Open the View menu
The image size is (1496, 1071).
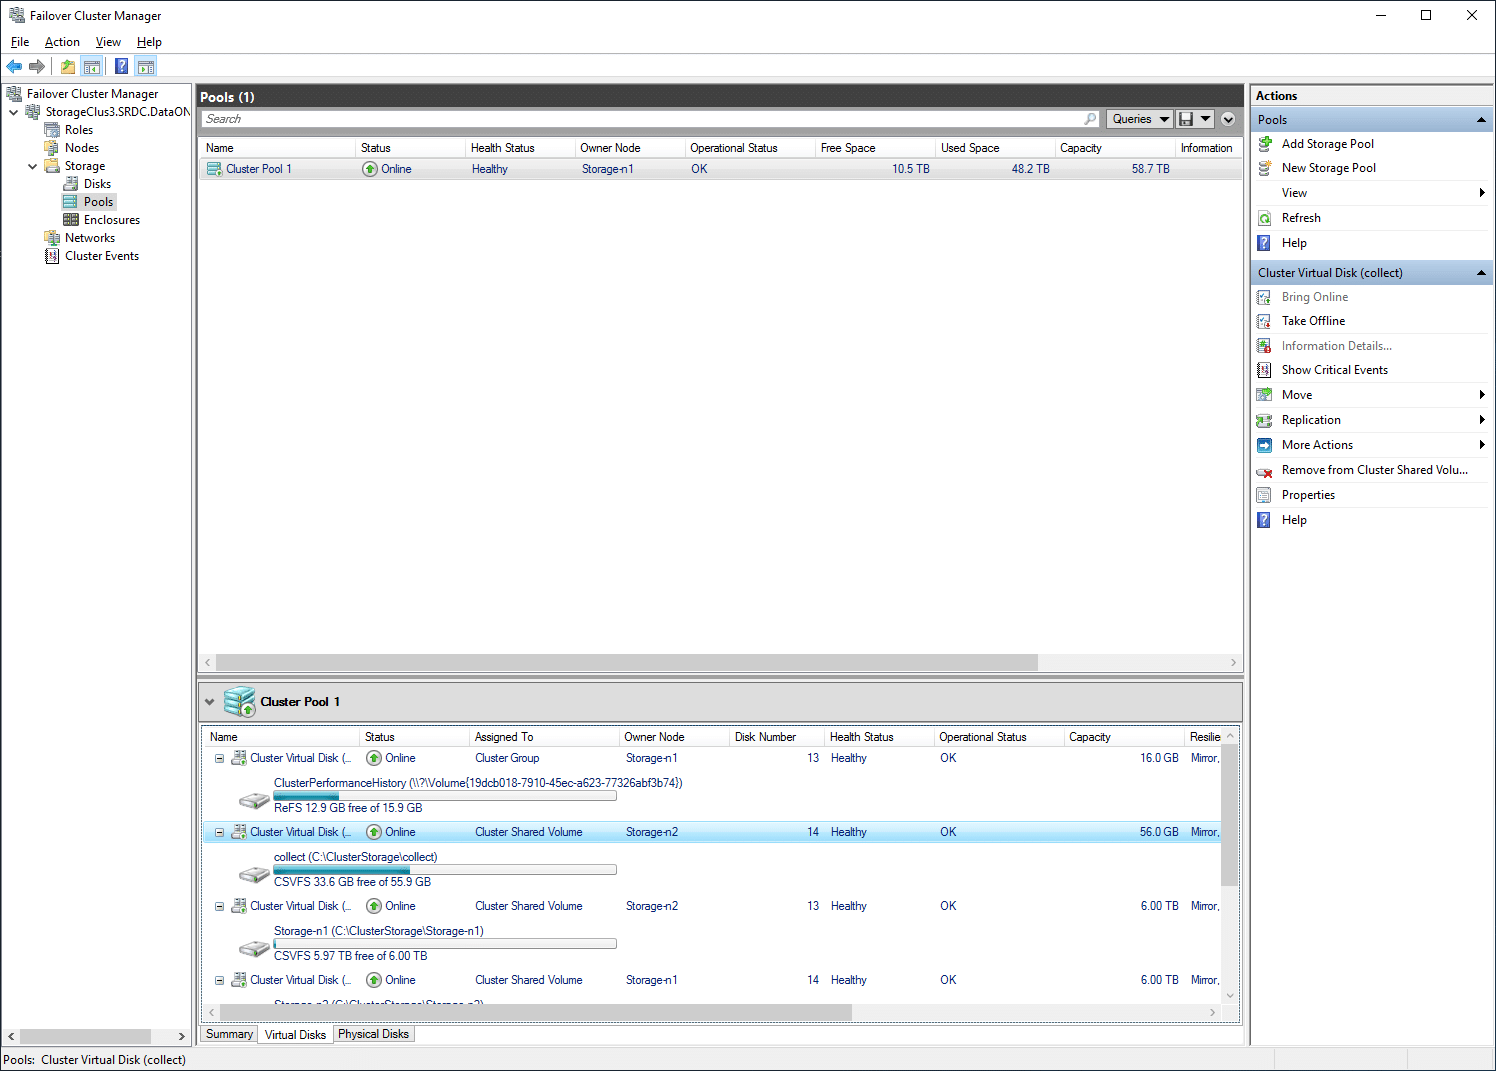108,42
